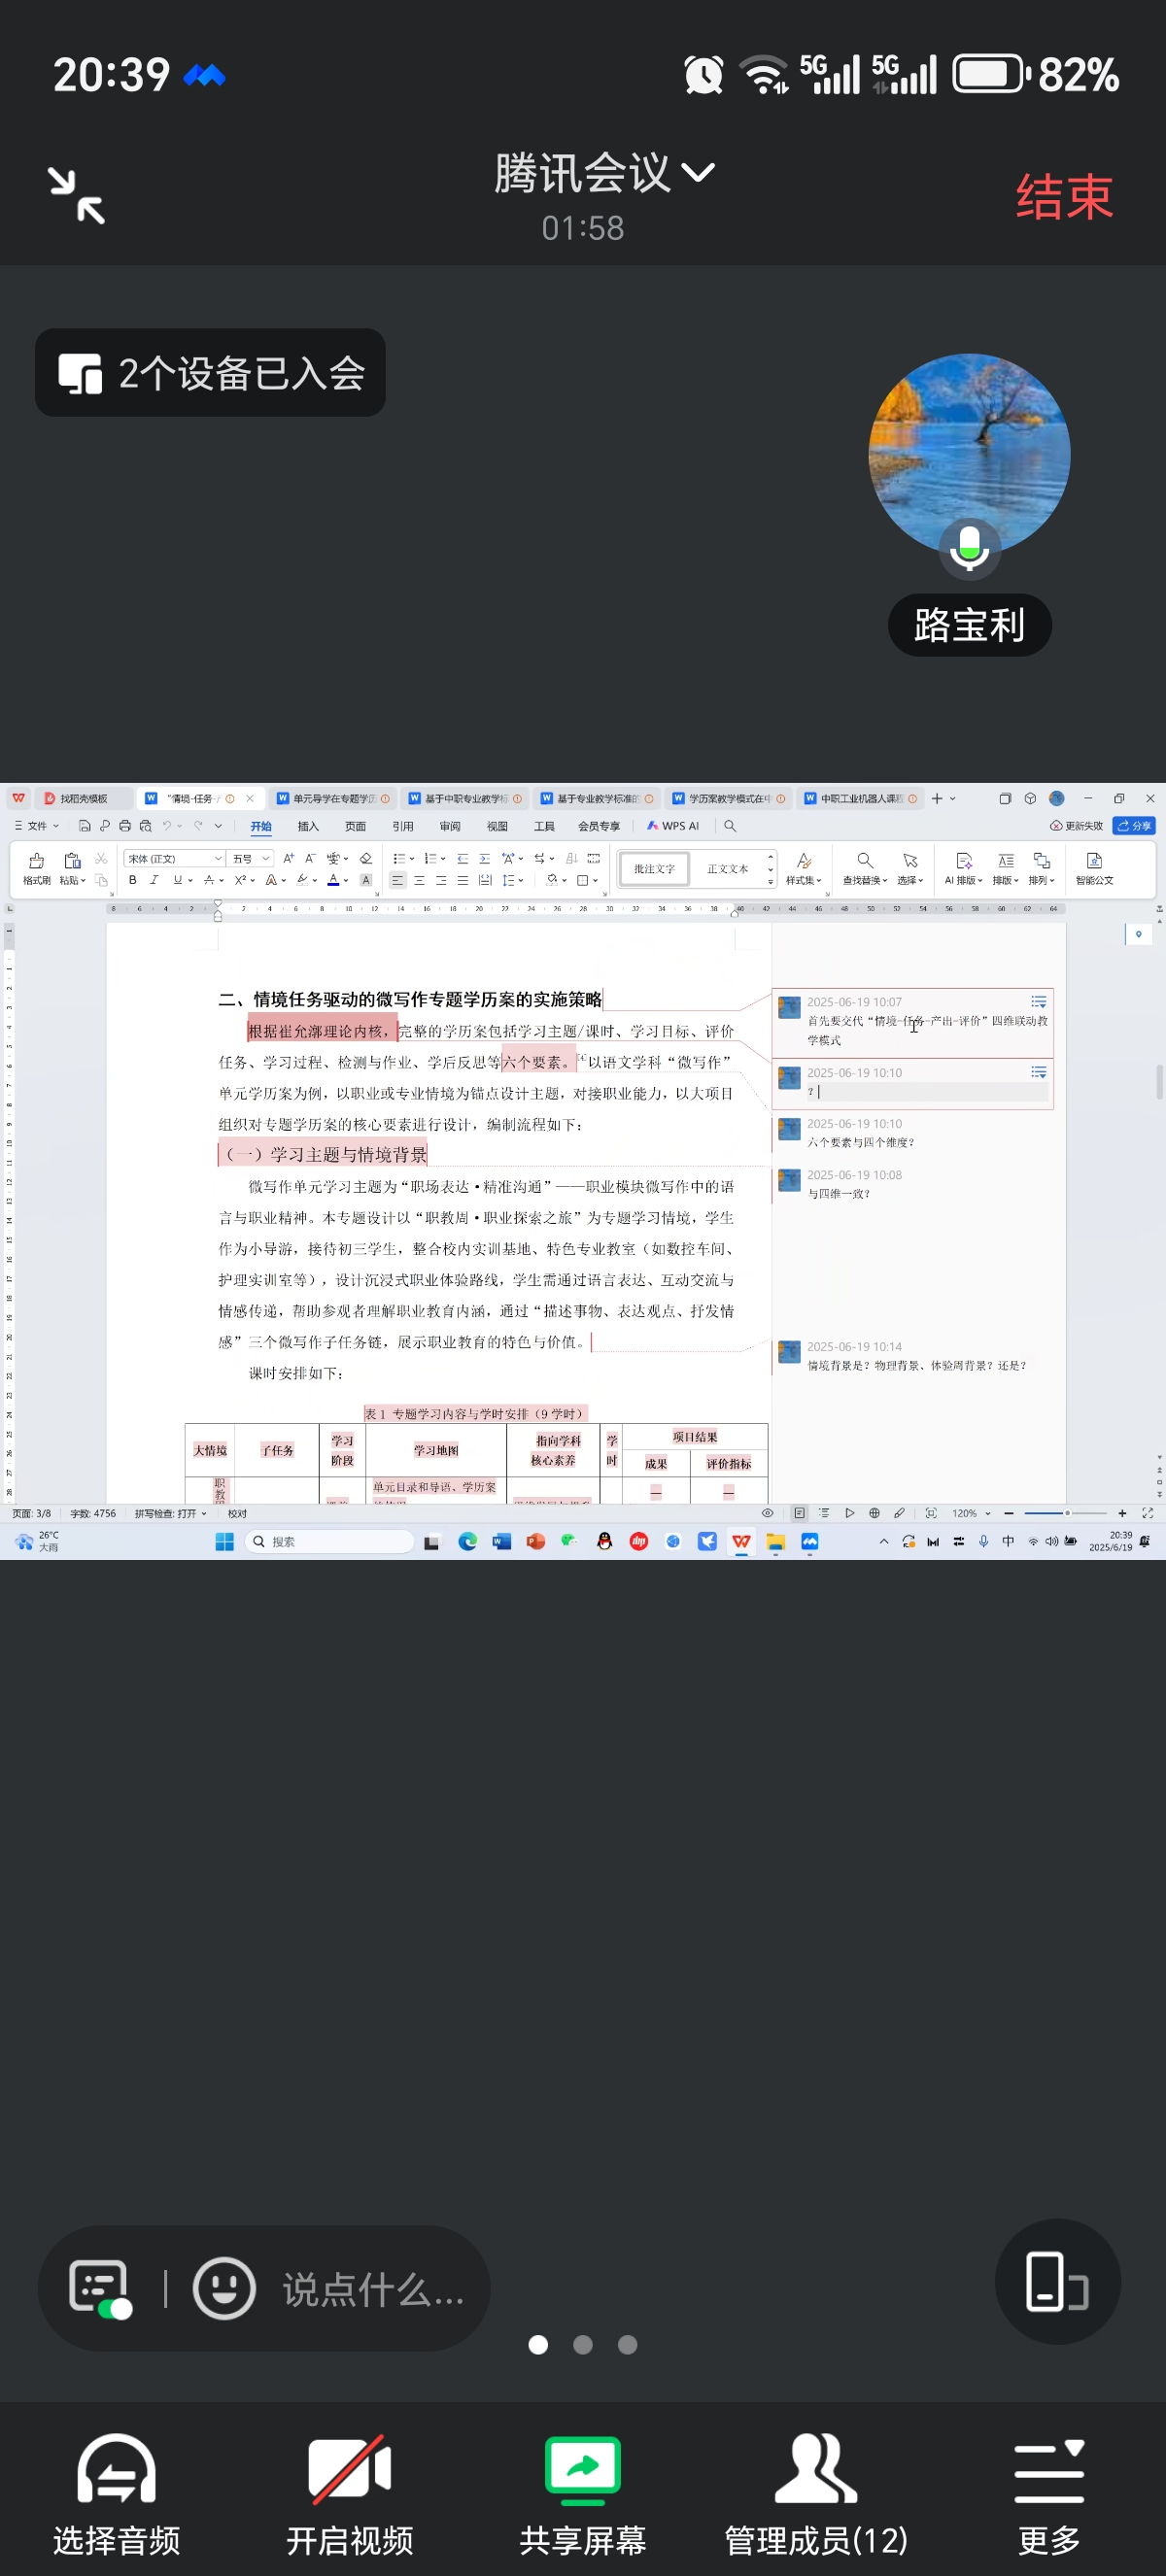The image size is (1166, 2576).
Task: Tap the 说点什么 chat input field
Action: [x=373, y=2289]
